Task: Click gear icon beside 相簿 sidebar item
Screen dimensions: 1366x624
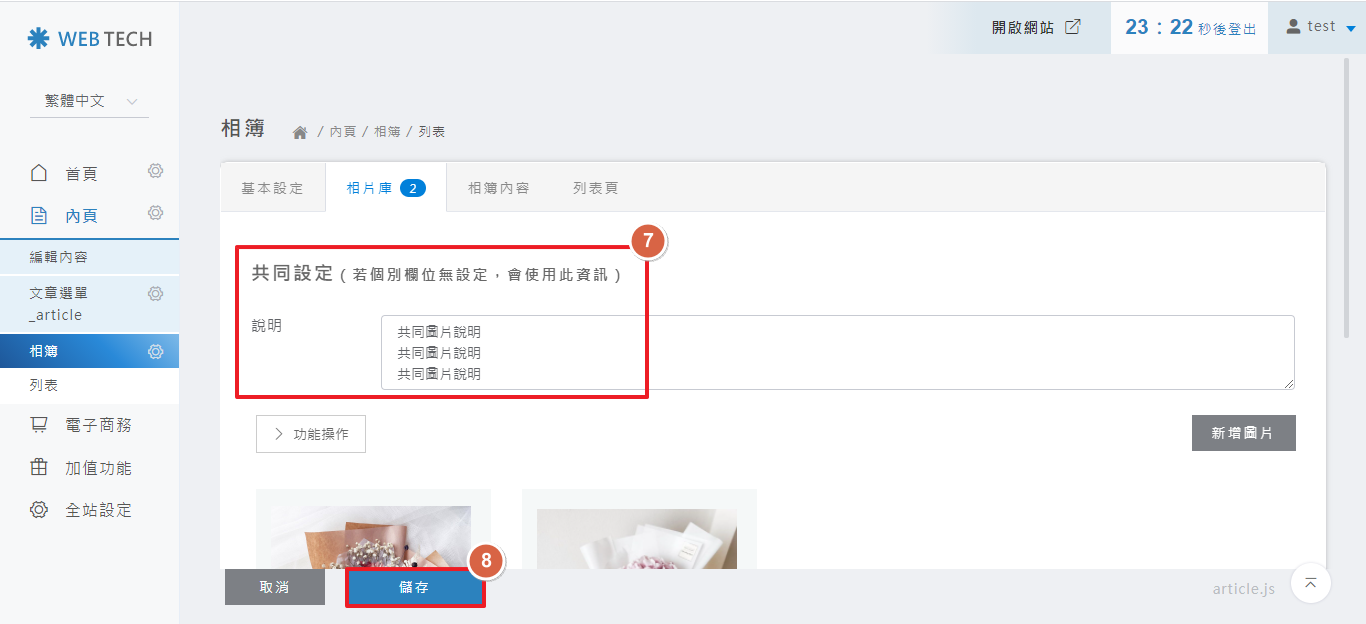Action: click(155, 351)
